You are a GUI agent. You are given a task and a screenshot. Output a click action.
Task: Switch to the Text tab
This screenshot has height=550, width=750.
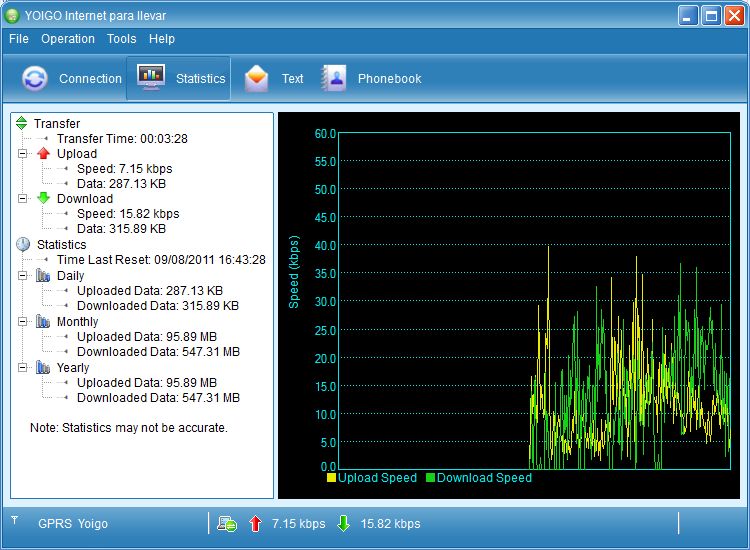(x=274, y=78)
